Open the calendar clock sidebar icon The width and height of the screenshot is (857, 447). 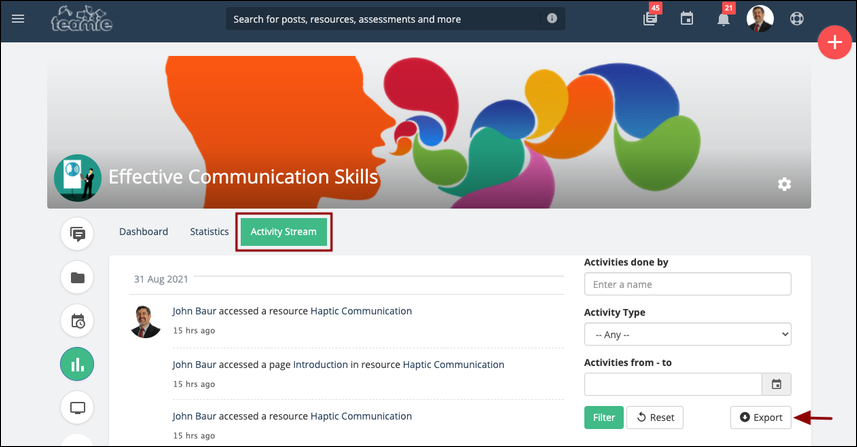pyautogui.click(x=77, y=321)
